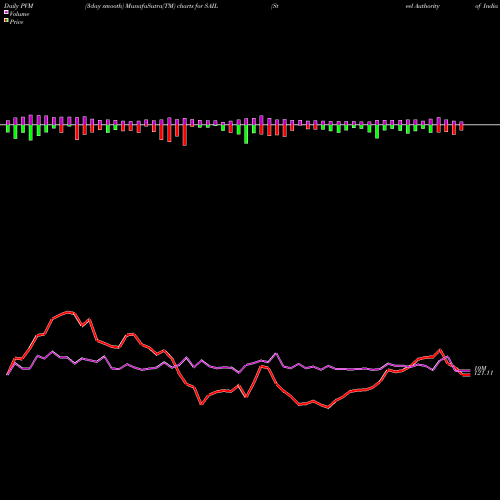500x500 pixels.
Task: Click '(3day smooth) MunafaSutra(TM) charts for SAIL' heading
Action: [151, 6]
